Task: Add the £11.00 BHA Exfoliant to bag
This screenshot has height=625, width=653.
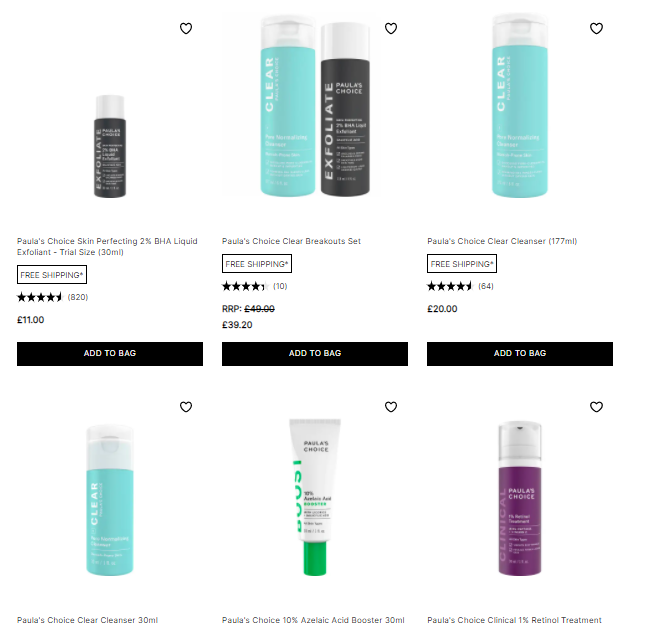Action: click(x=110, y=354)
